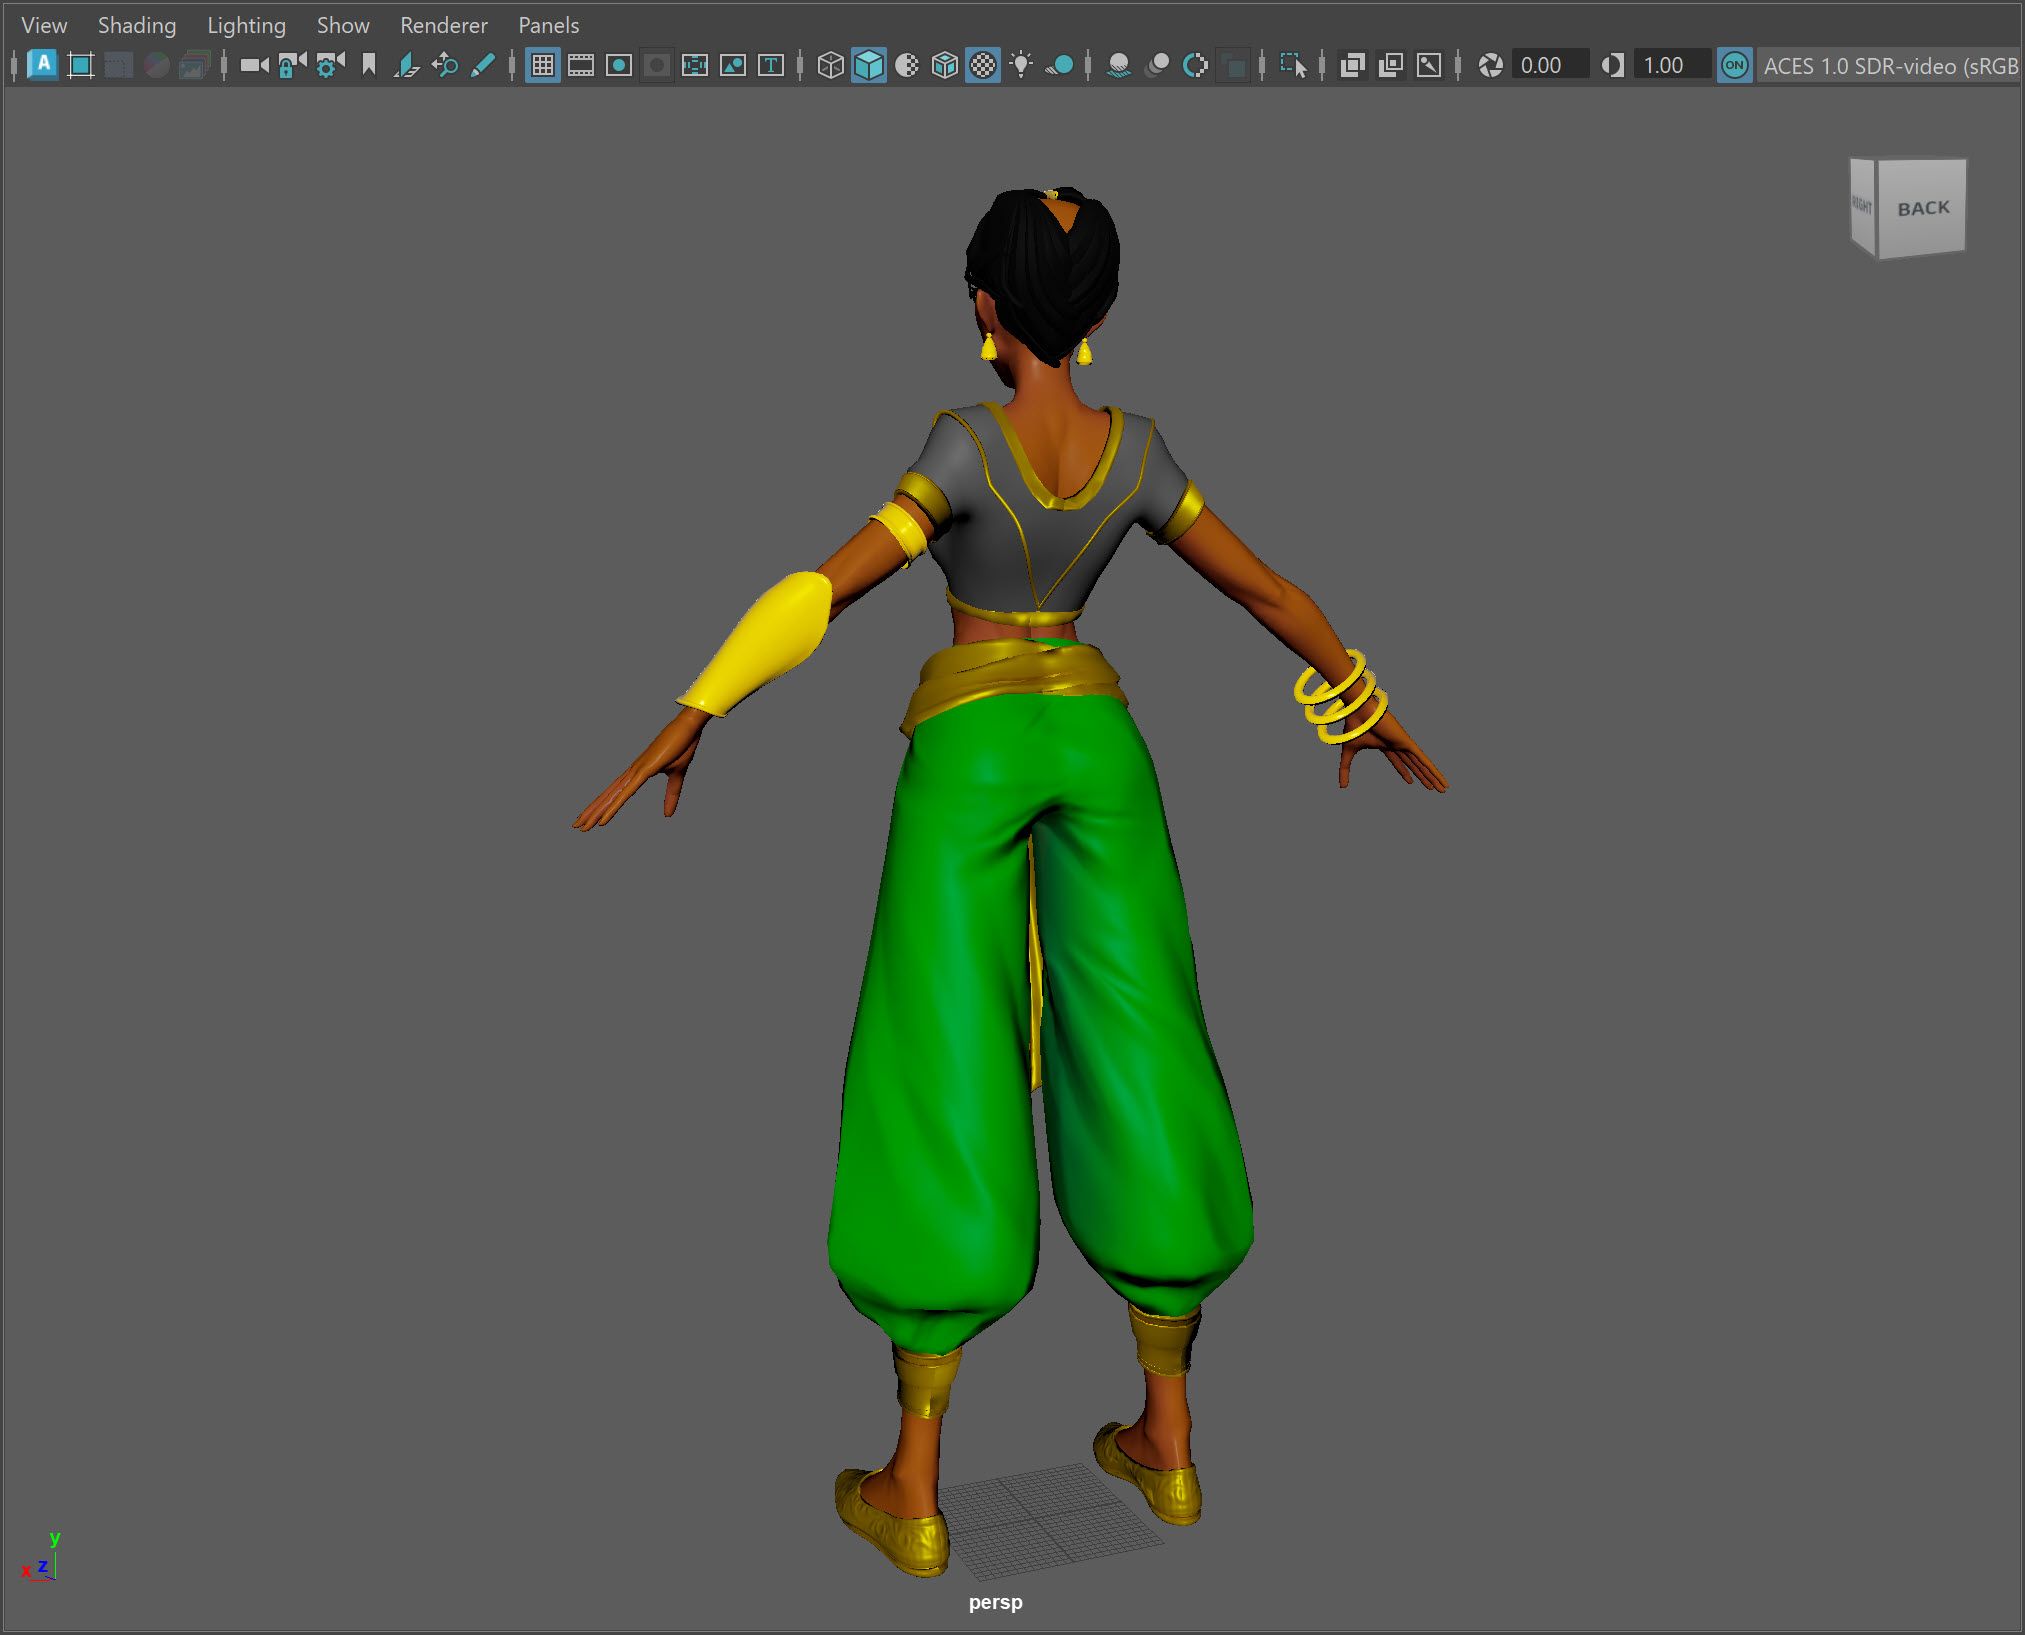
Task: Toggle Use All Lights bulb icon
Action: [x=1021, y=66]
